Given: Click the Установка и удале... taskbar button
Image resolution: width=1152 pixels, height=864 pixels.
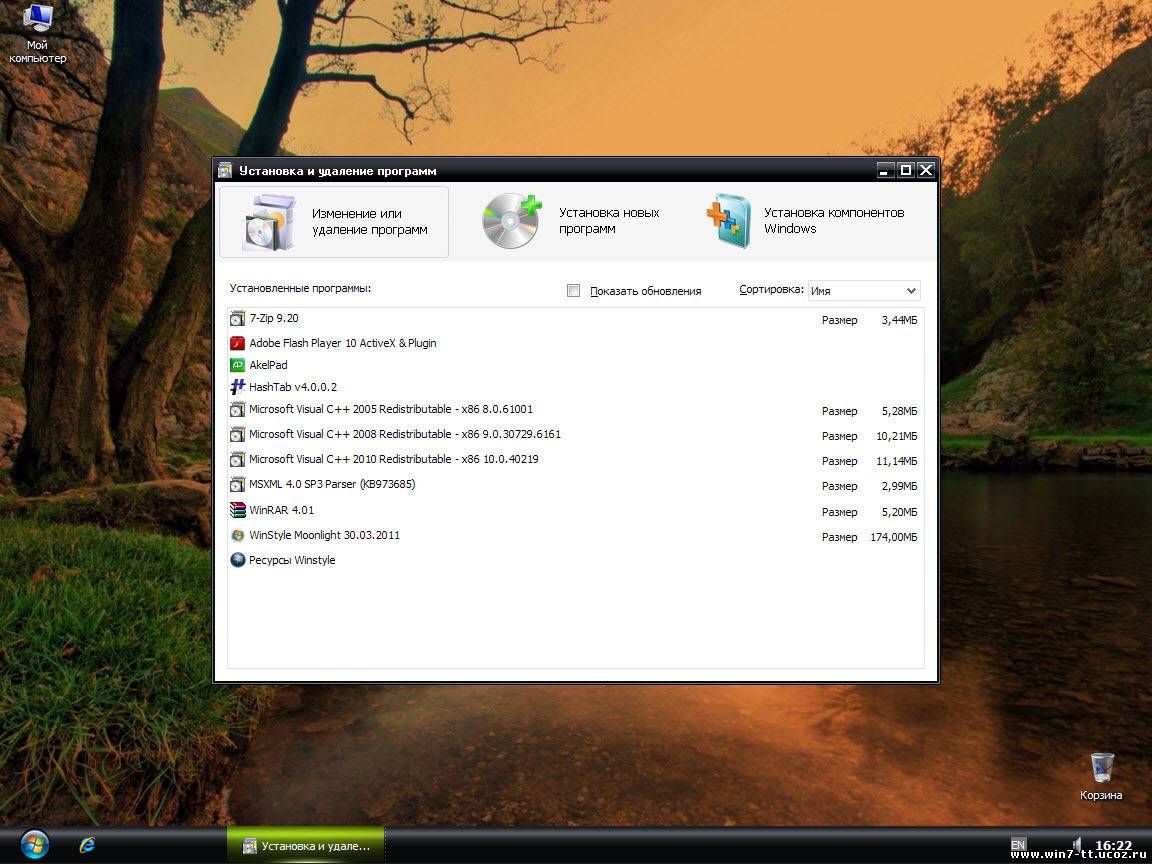Looking at the screenshot, I should tap(306, 846).
